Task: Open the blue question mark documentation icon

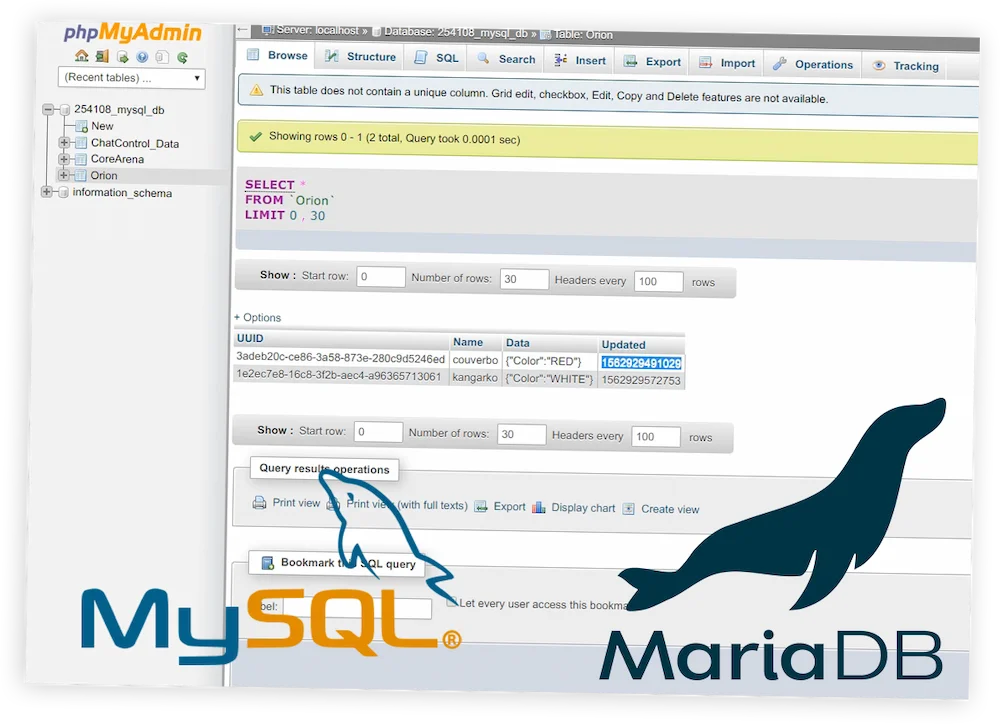Action: [x=142, y=57]
